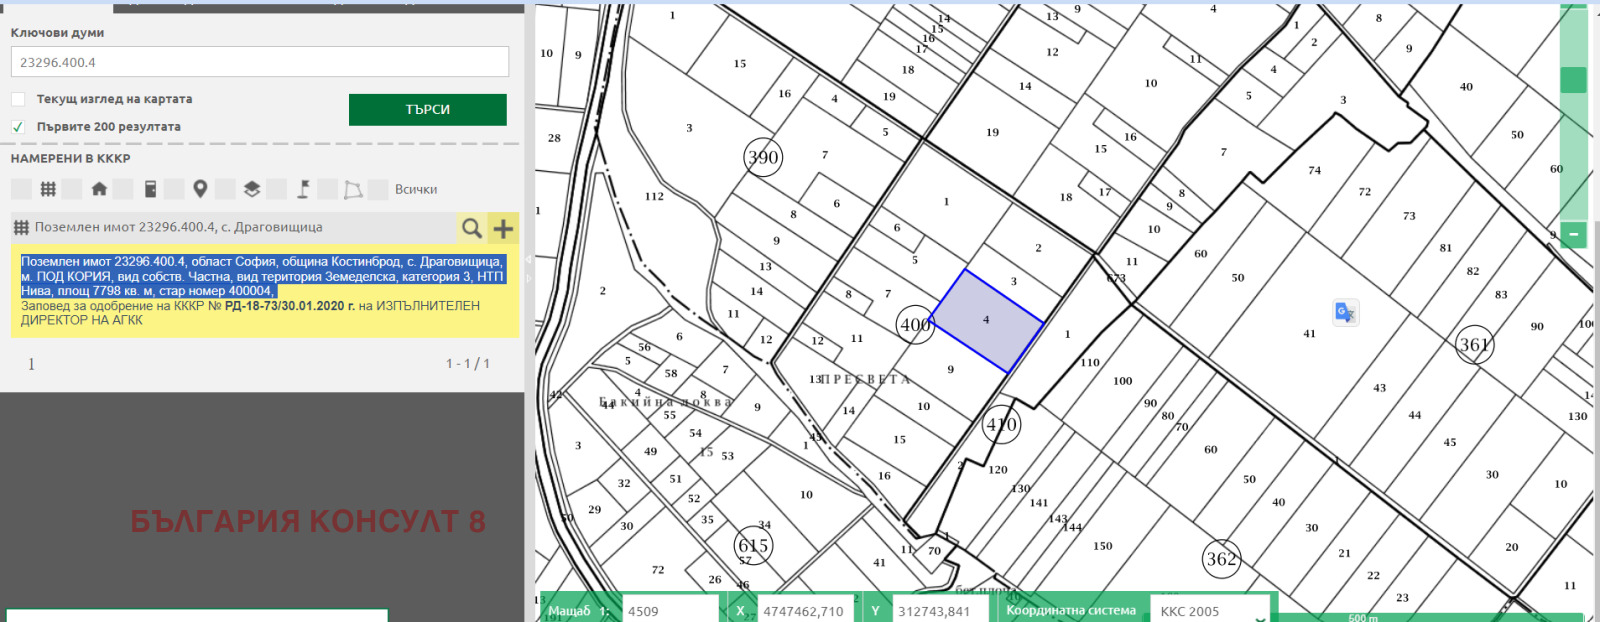Uncheck 'Първите 200 резултата' checkbox
This screenshot has width=1600, height=622.
pos(18,127)
